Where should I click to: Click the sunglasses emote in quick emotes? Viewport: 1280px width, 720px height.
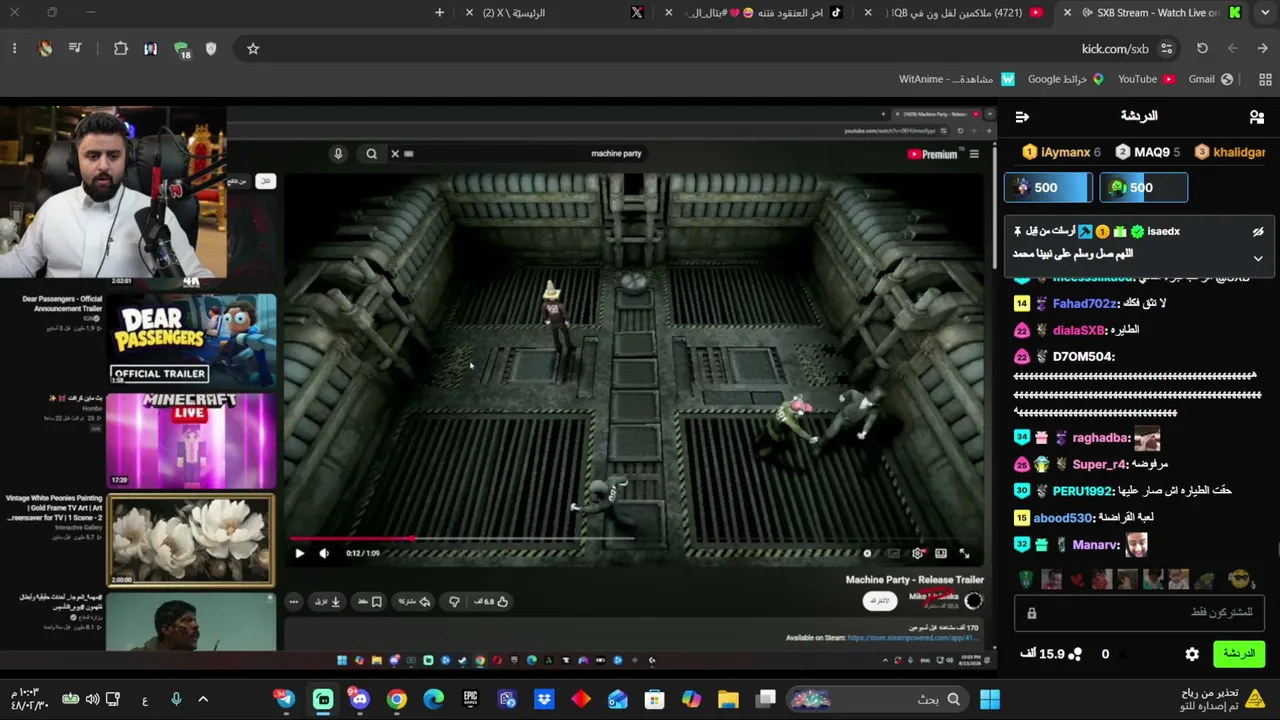click(x=1240, y=579)
